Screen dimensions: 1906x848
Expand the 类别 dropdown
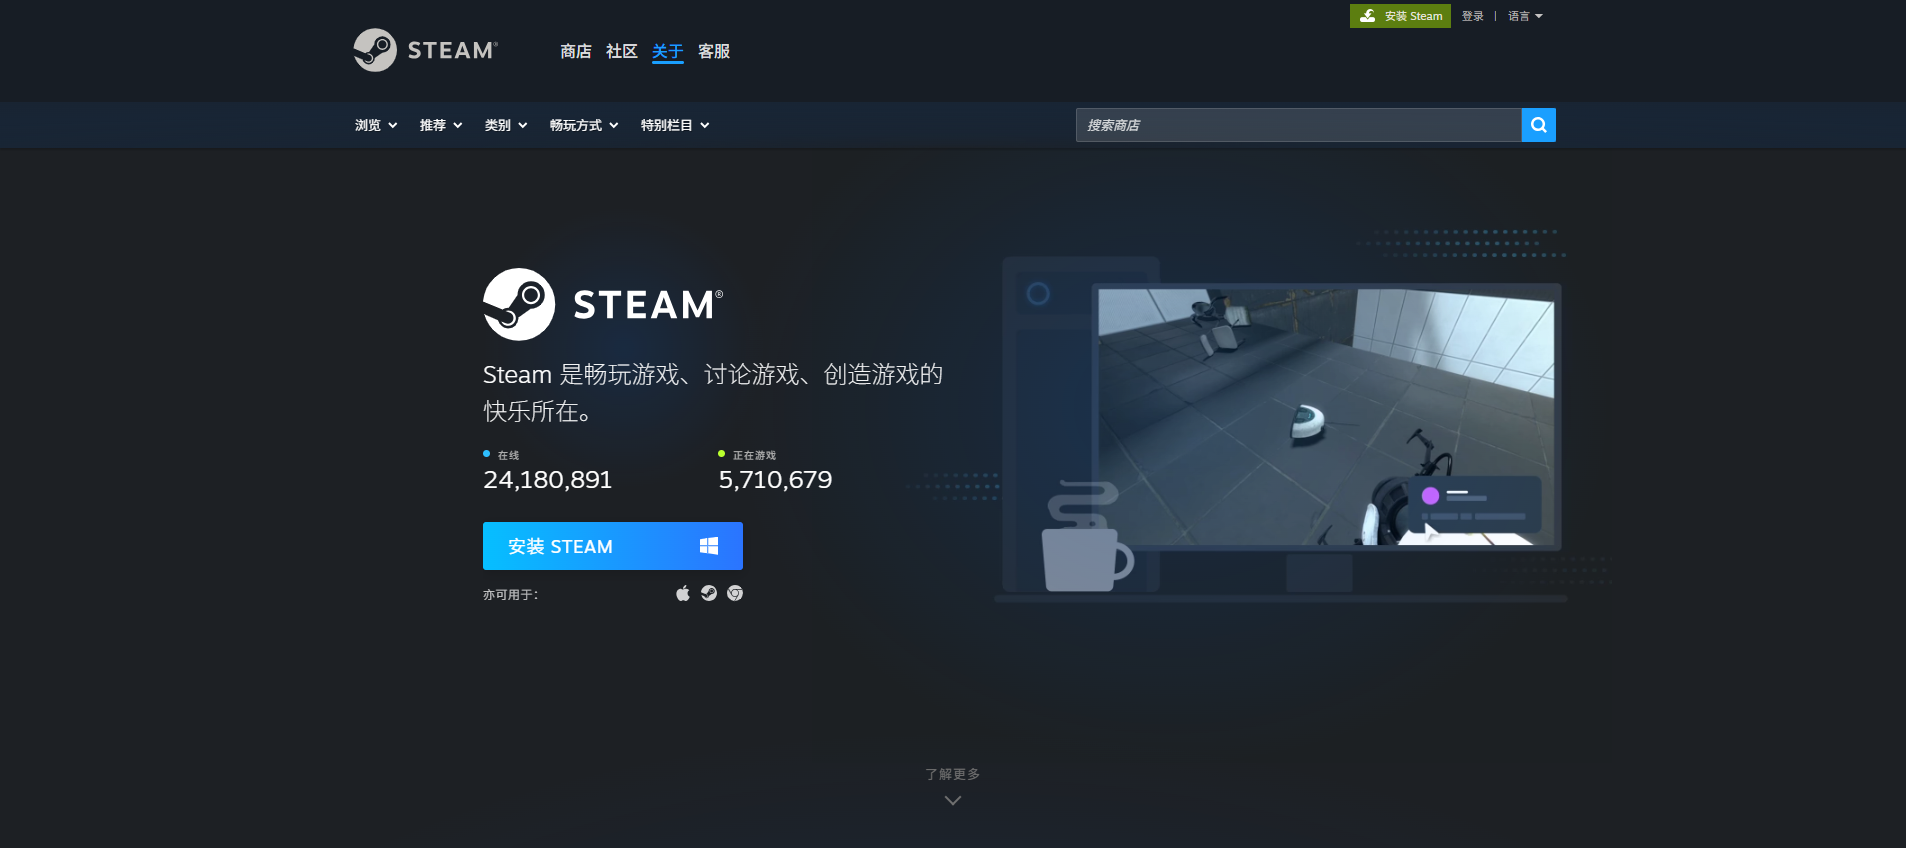pyautogui.click(x=506, y=125)
